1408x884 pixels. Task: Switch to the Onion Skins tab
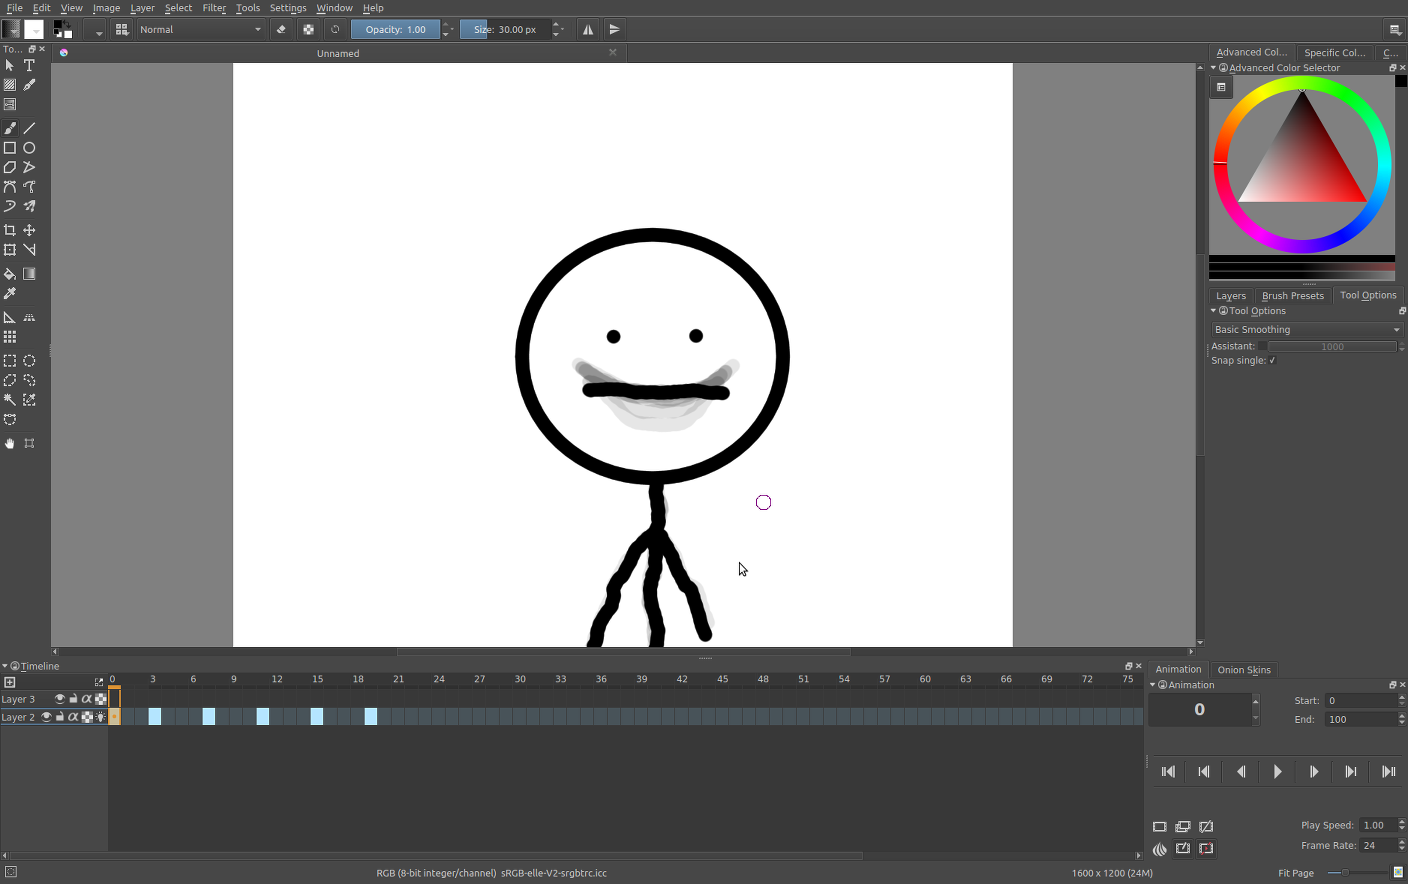[1243, 670]
